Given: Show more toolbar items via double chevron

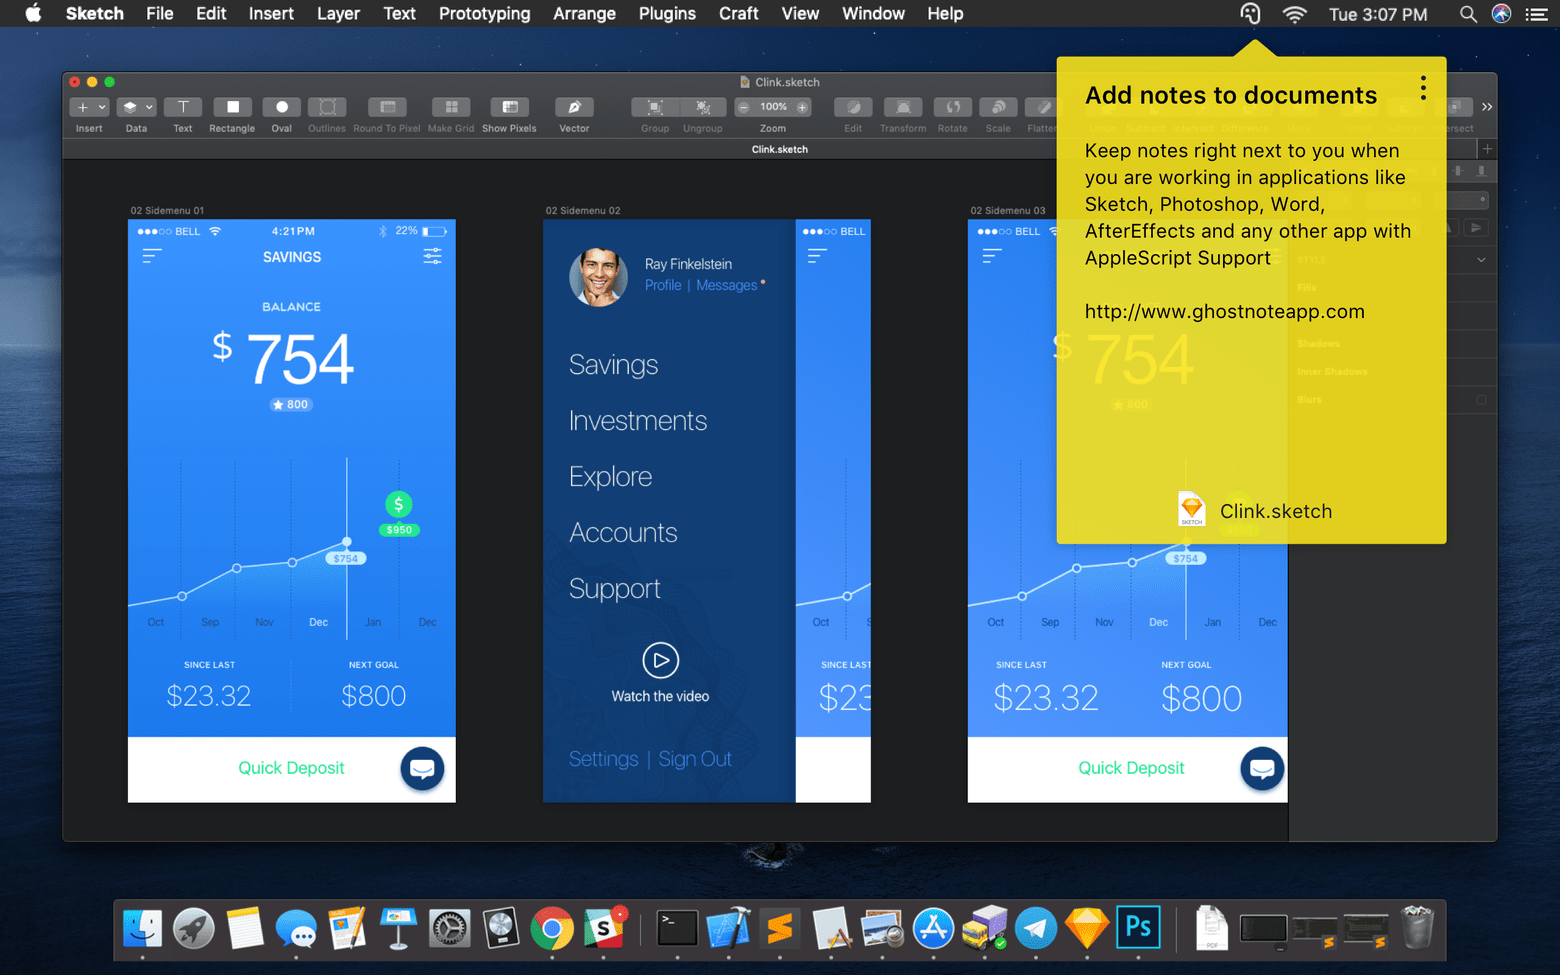Looking at the screenshot, I should coord(1487,107).
